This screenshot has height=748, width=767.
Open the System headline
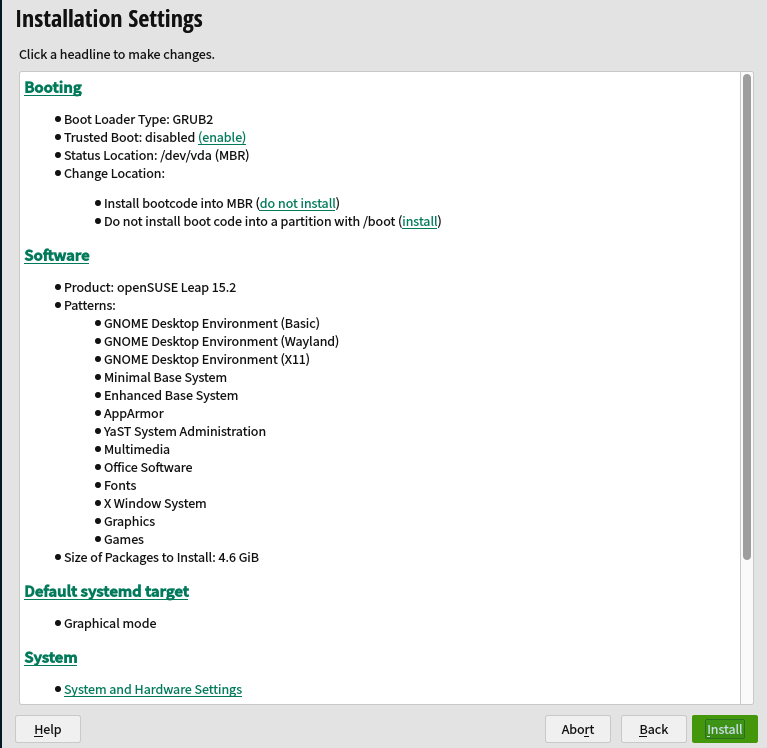click(x=51, y=657)
